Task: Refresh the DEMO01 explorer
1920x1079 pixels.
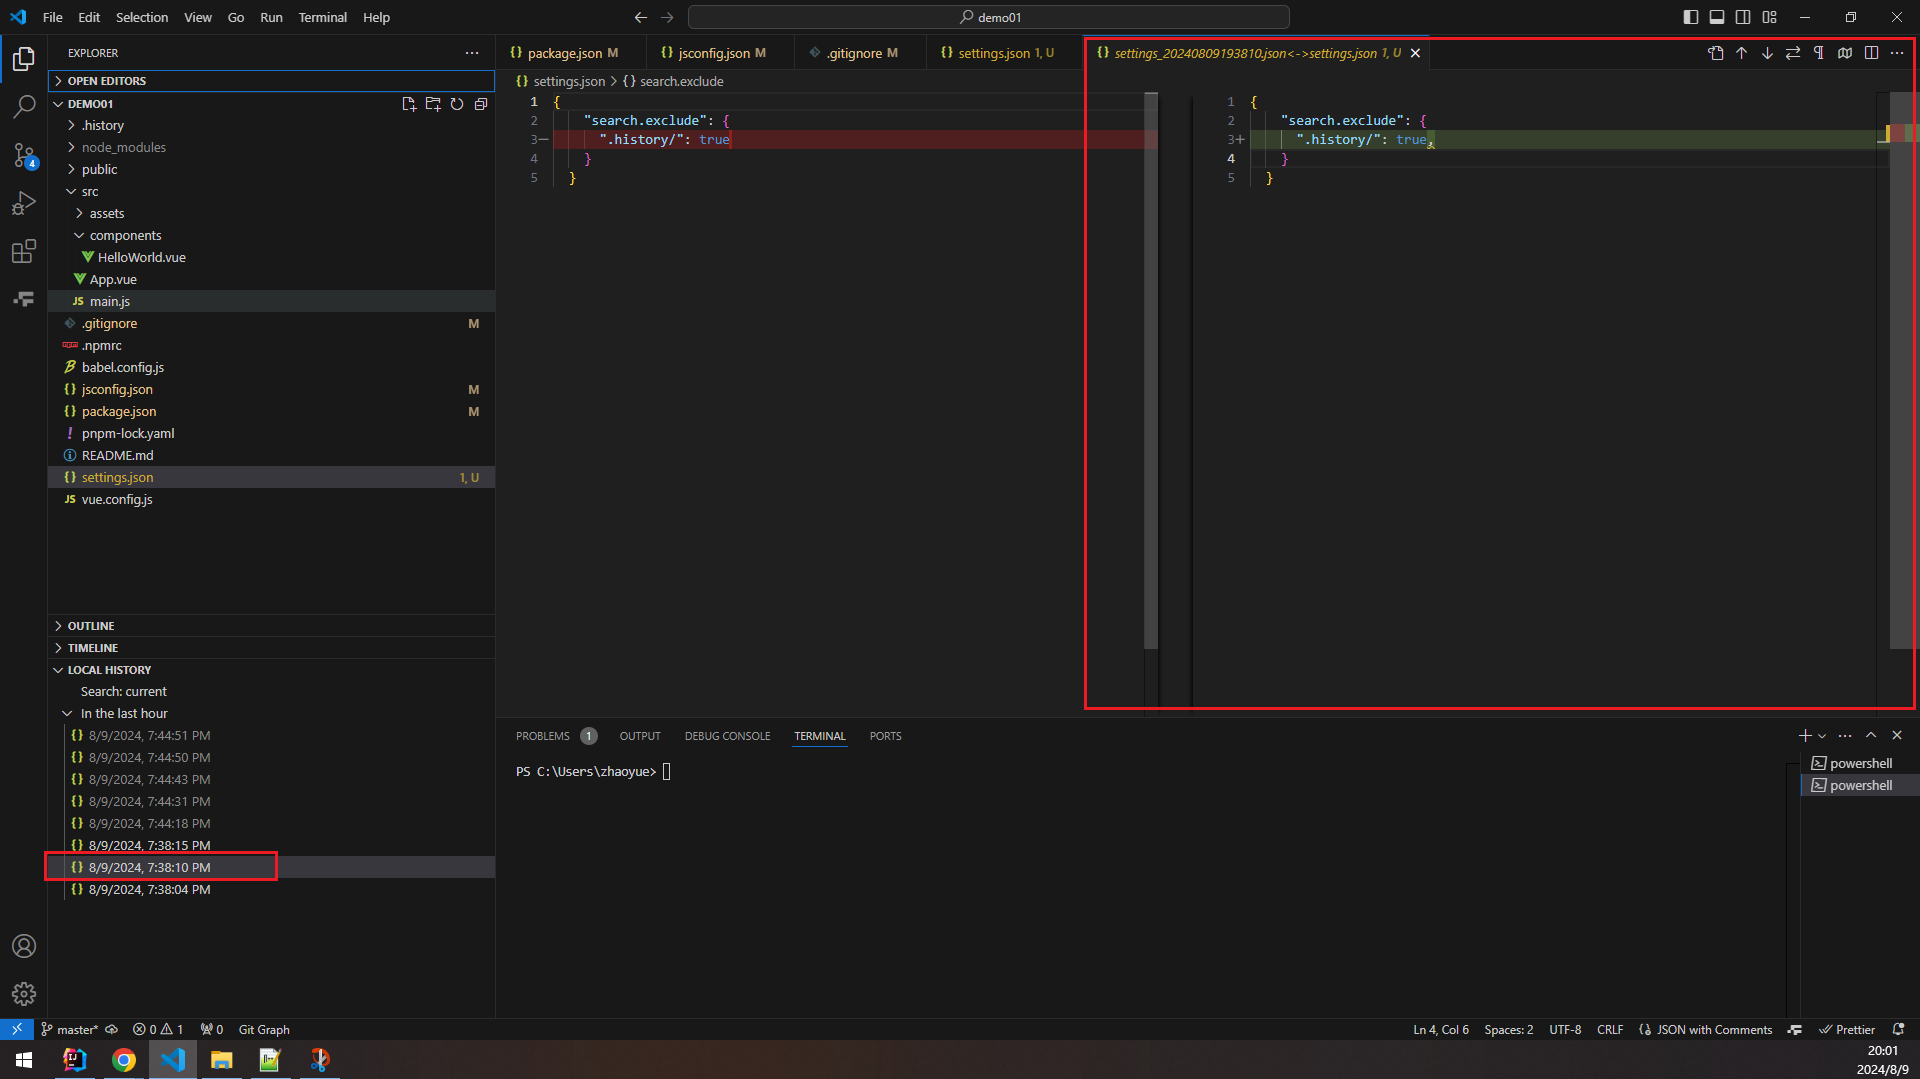Action: pos(457,104)
